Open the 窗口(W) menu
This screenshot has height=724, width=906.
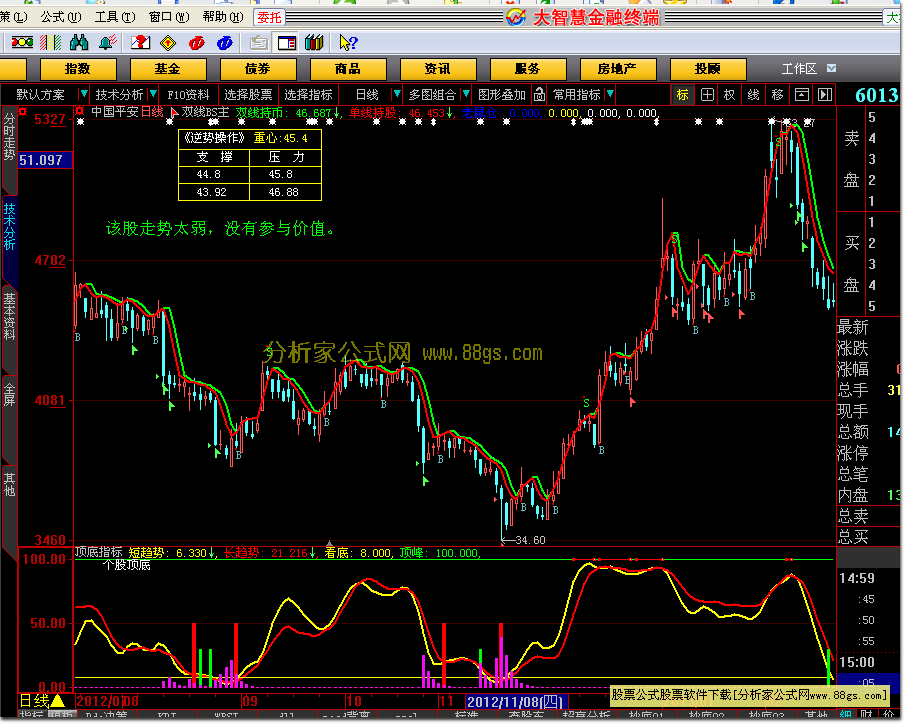coord(169,17)
